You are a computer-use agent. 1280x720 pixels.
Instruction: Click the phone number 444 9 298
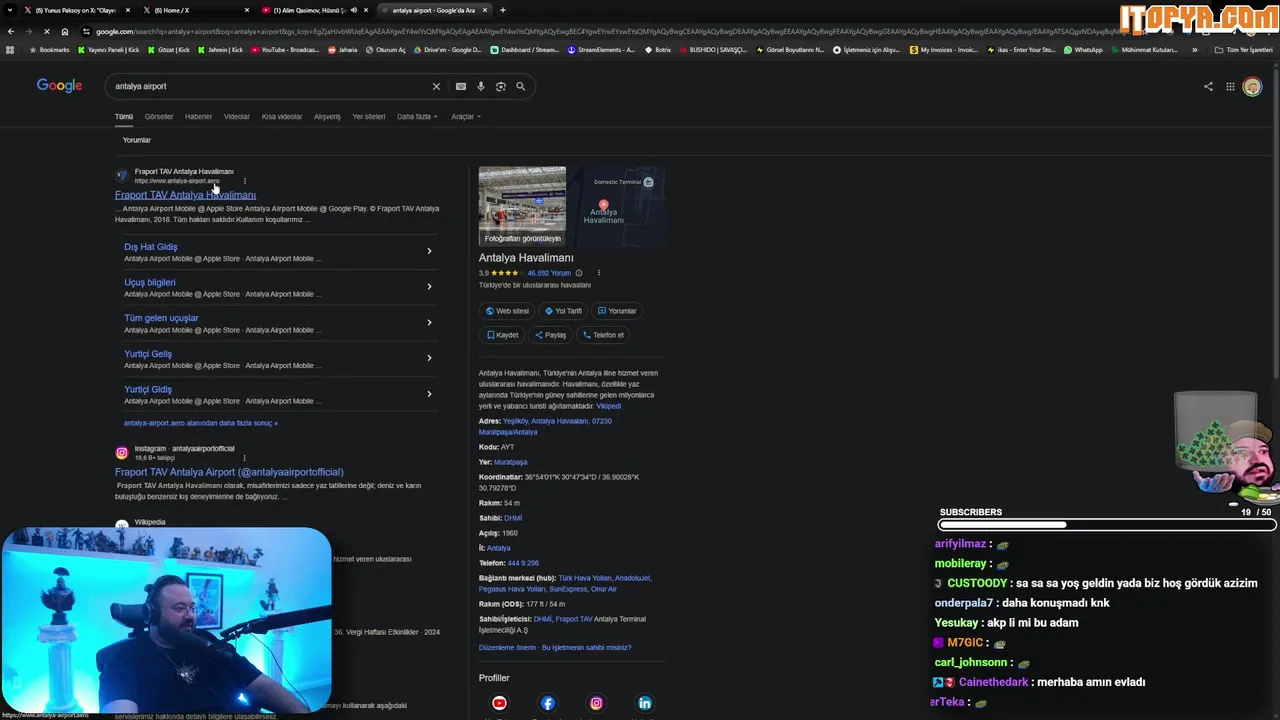click(523, 563)
